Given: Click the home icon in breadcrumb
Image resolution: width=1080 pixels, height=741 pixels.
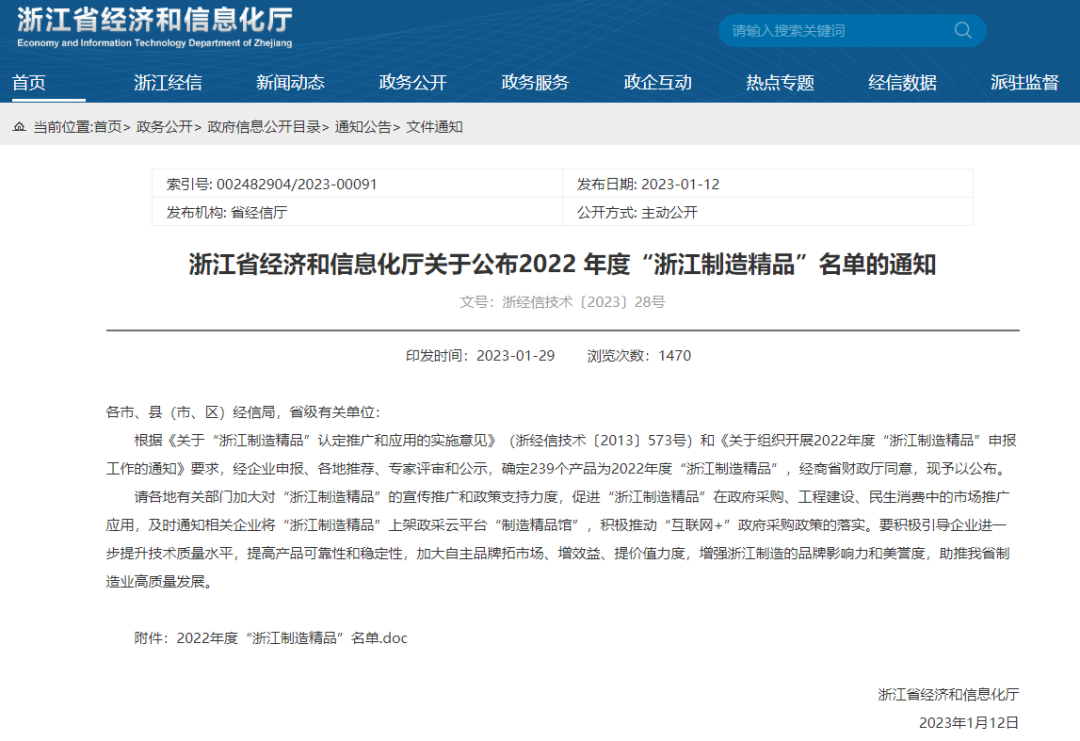Looking at the screenshot, I should point(20,127).
